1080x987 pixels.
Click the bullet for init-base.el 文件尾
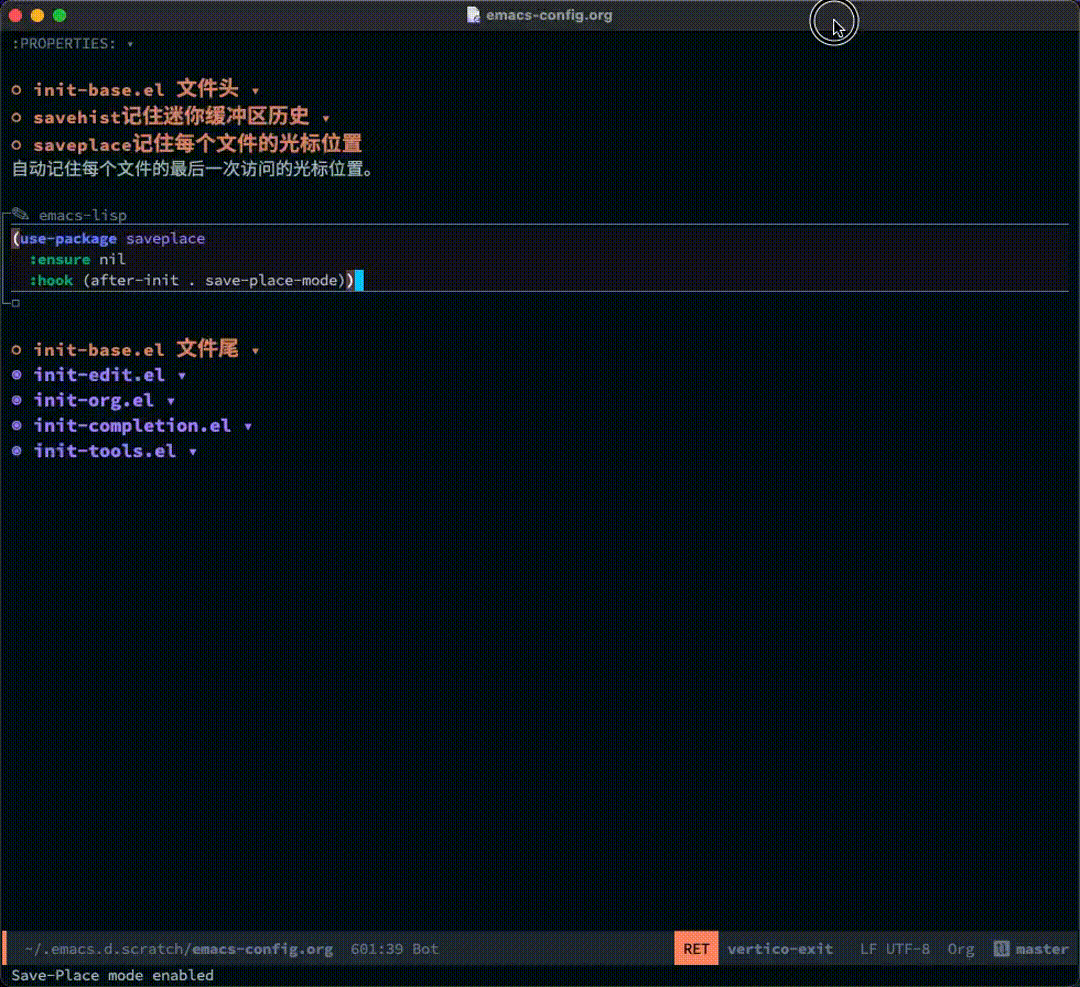[x=17, y=350]
